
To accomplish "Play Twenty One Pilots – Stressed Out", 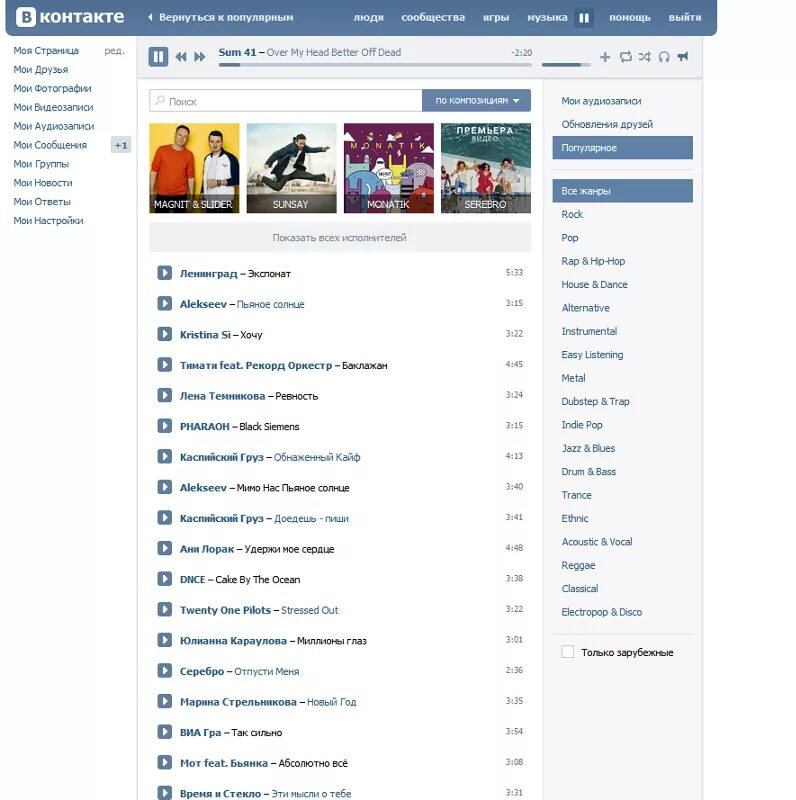I will point(164,609).
